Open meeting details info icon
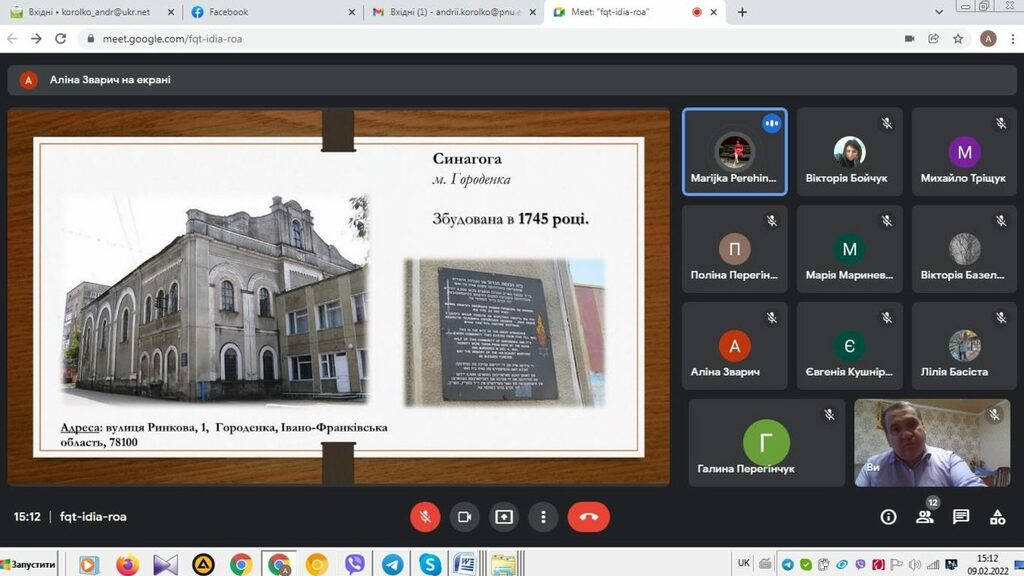The width and height of the screenshot is (1024, 576). (x=888, y=517)
